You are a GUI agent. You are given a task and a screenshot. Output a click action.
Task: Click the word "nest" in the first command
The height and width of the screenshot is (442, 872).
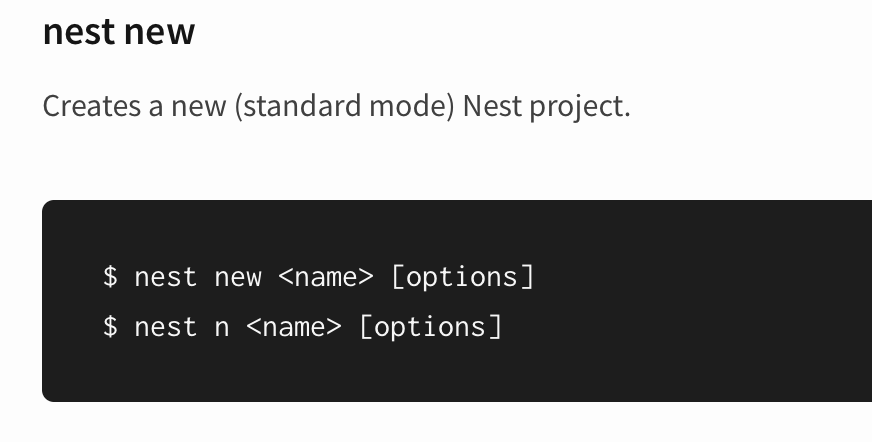pos(166,277)
